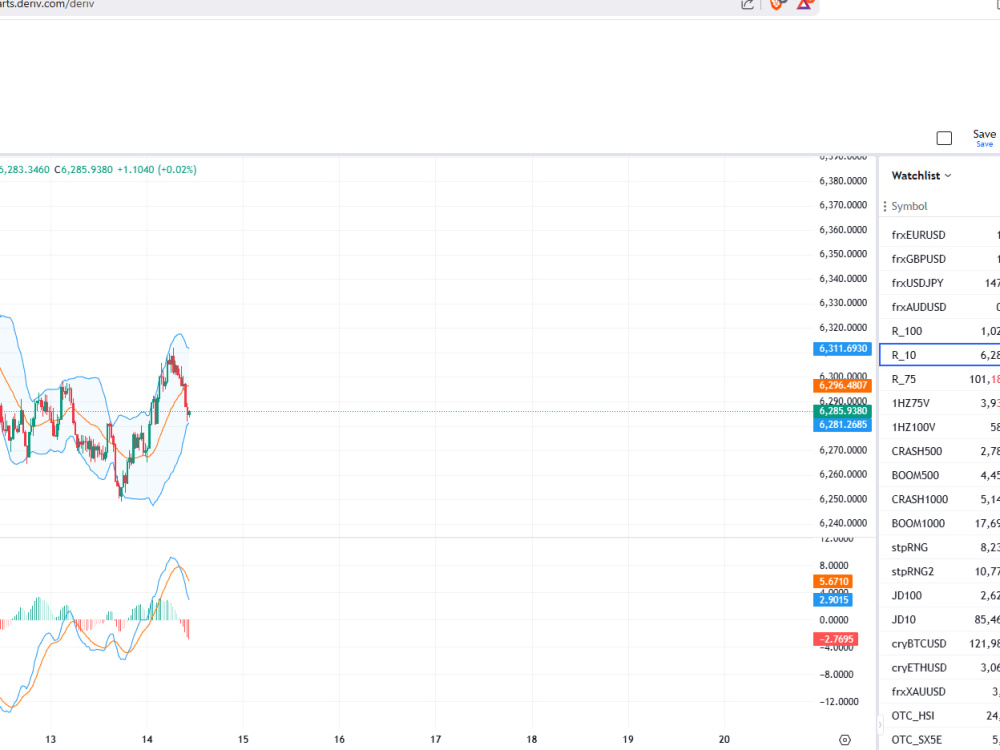Click the blue MACD value label 2.9015
Screen dimensions: 1000x750
point(834,599)
